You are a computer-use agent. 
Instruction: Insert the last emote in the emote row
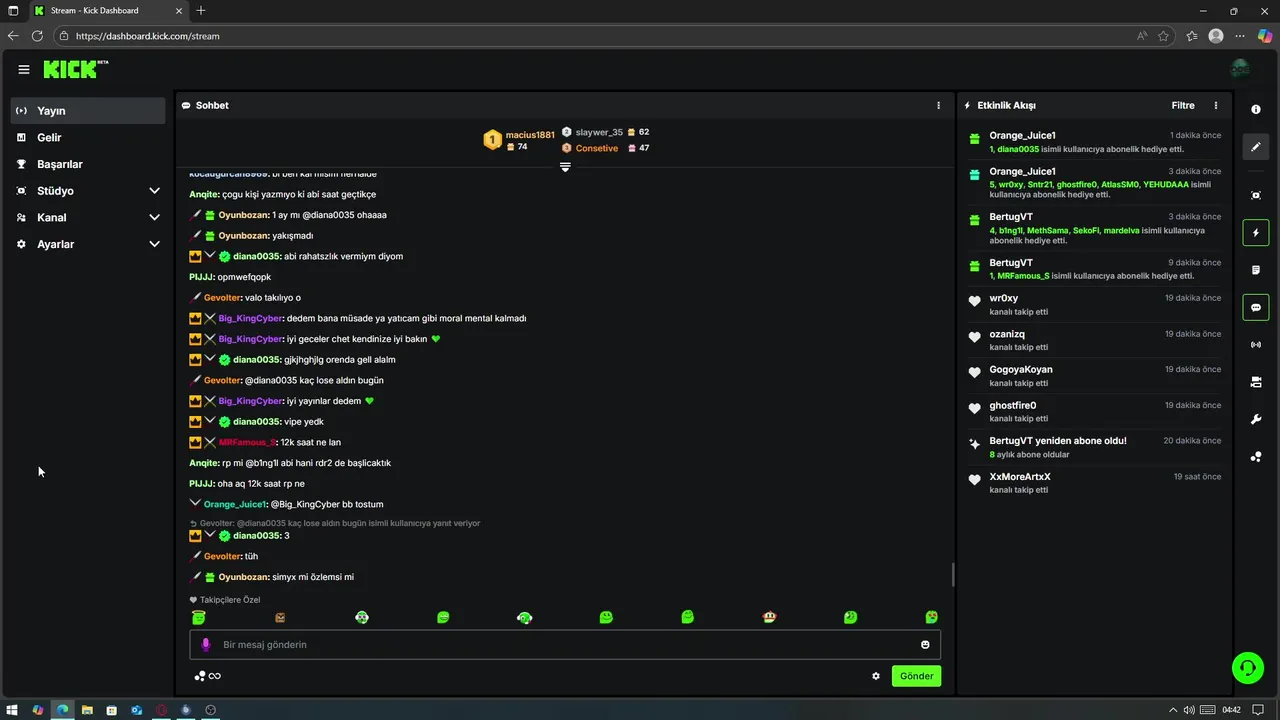(x=931, y=617)
